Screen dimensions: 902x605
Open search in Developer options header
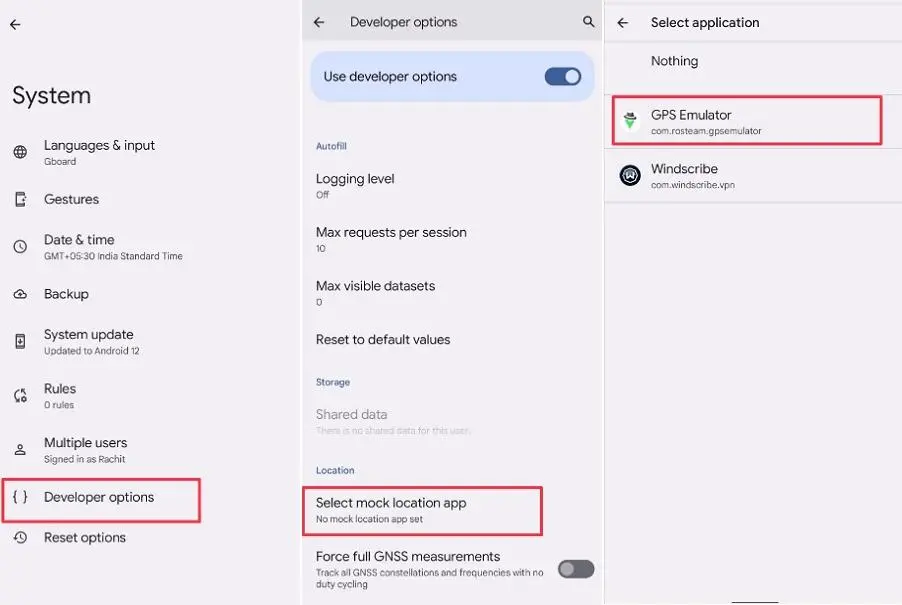tap(588, 21)
